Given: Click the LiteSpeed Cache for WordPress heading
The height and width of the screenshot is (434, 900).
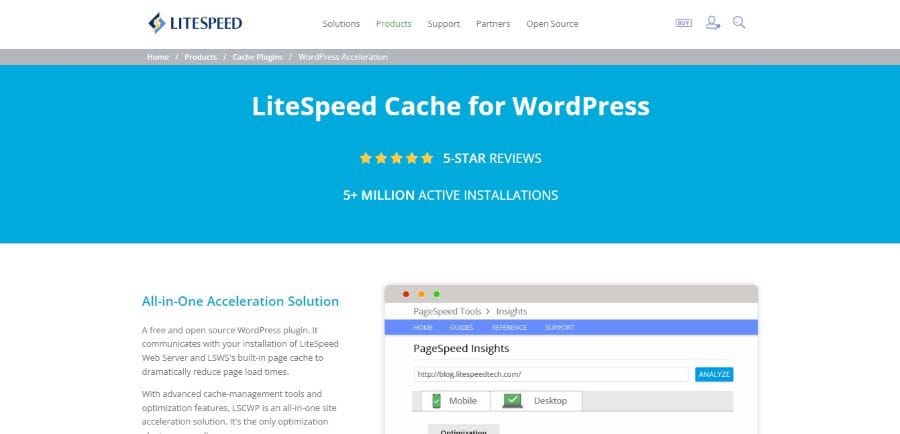Looking at the screenshot, I should (451, 106).
